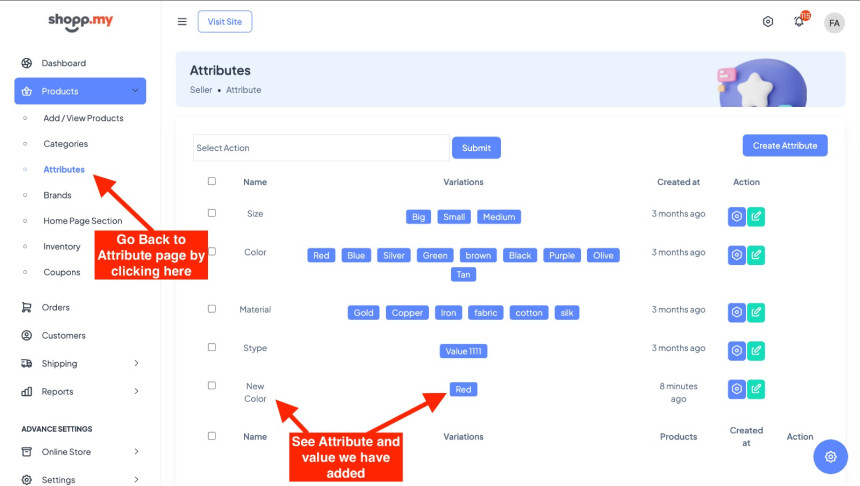Tick the checkbox for Material attribute
Screen dimensions: 860x486
coord(212,309)
